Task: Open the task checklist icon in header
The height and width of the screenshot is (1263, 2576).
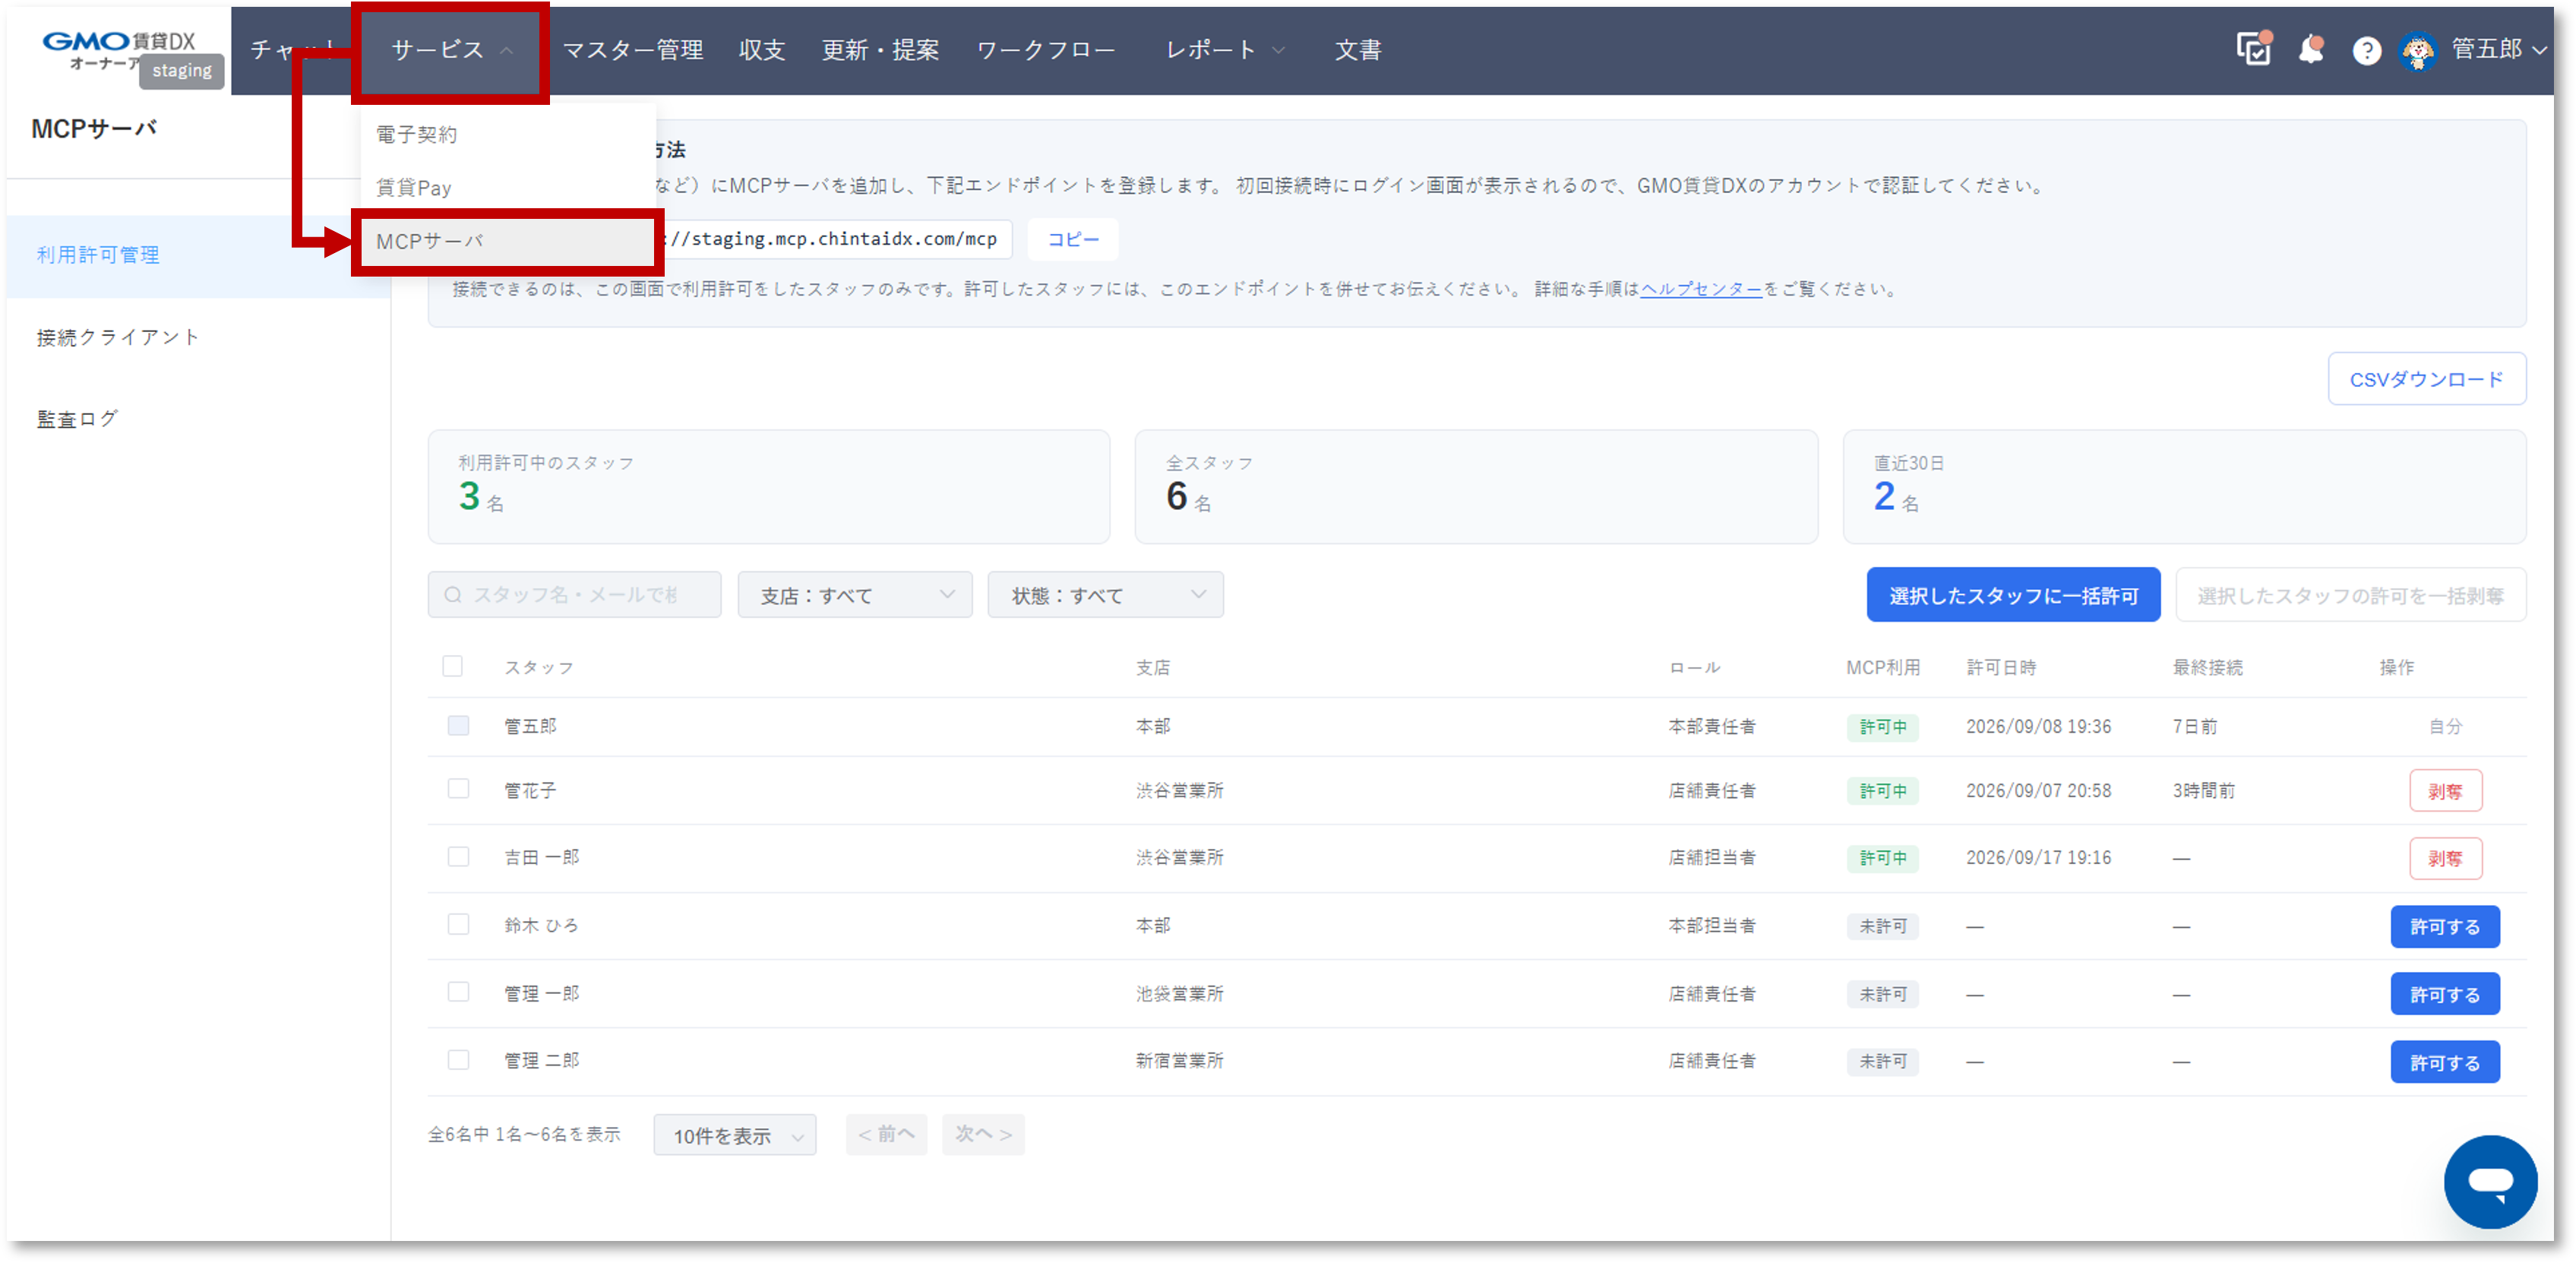Action: click(x=2254, y=49)
